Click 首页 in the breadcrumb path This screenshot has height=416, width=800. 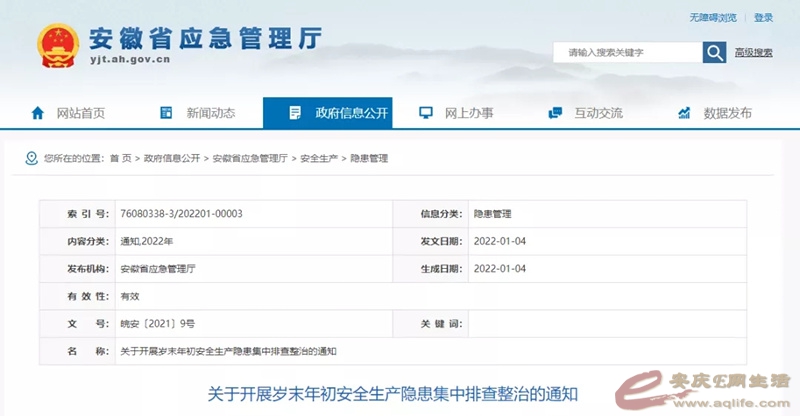[120, 159]
